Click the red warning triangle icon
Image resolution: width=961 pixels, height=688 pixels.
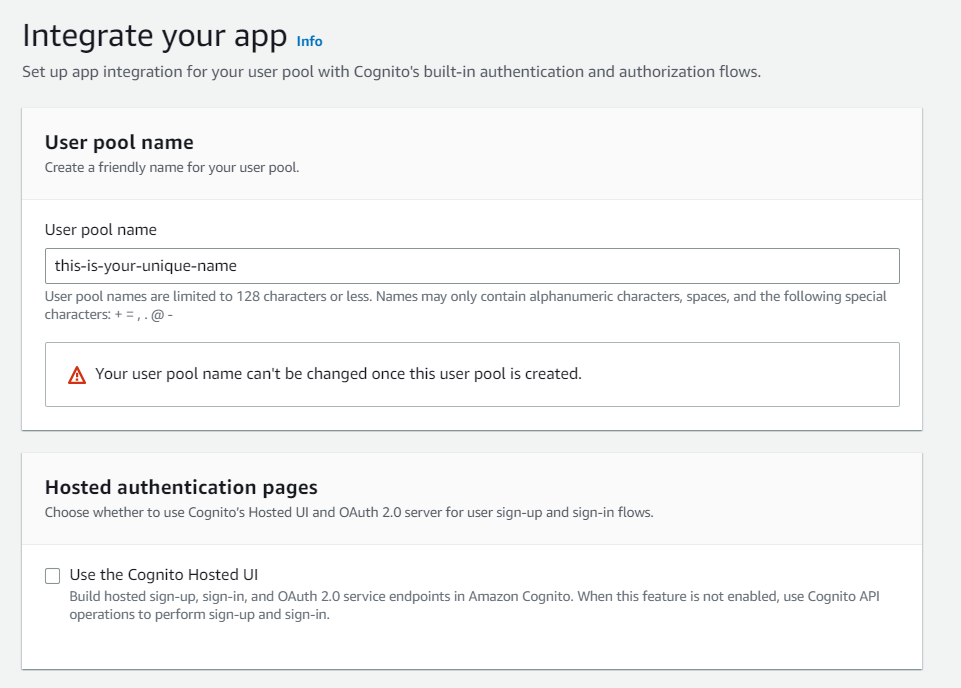coord(77,375)
